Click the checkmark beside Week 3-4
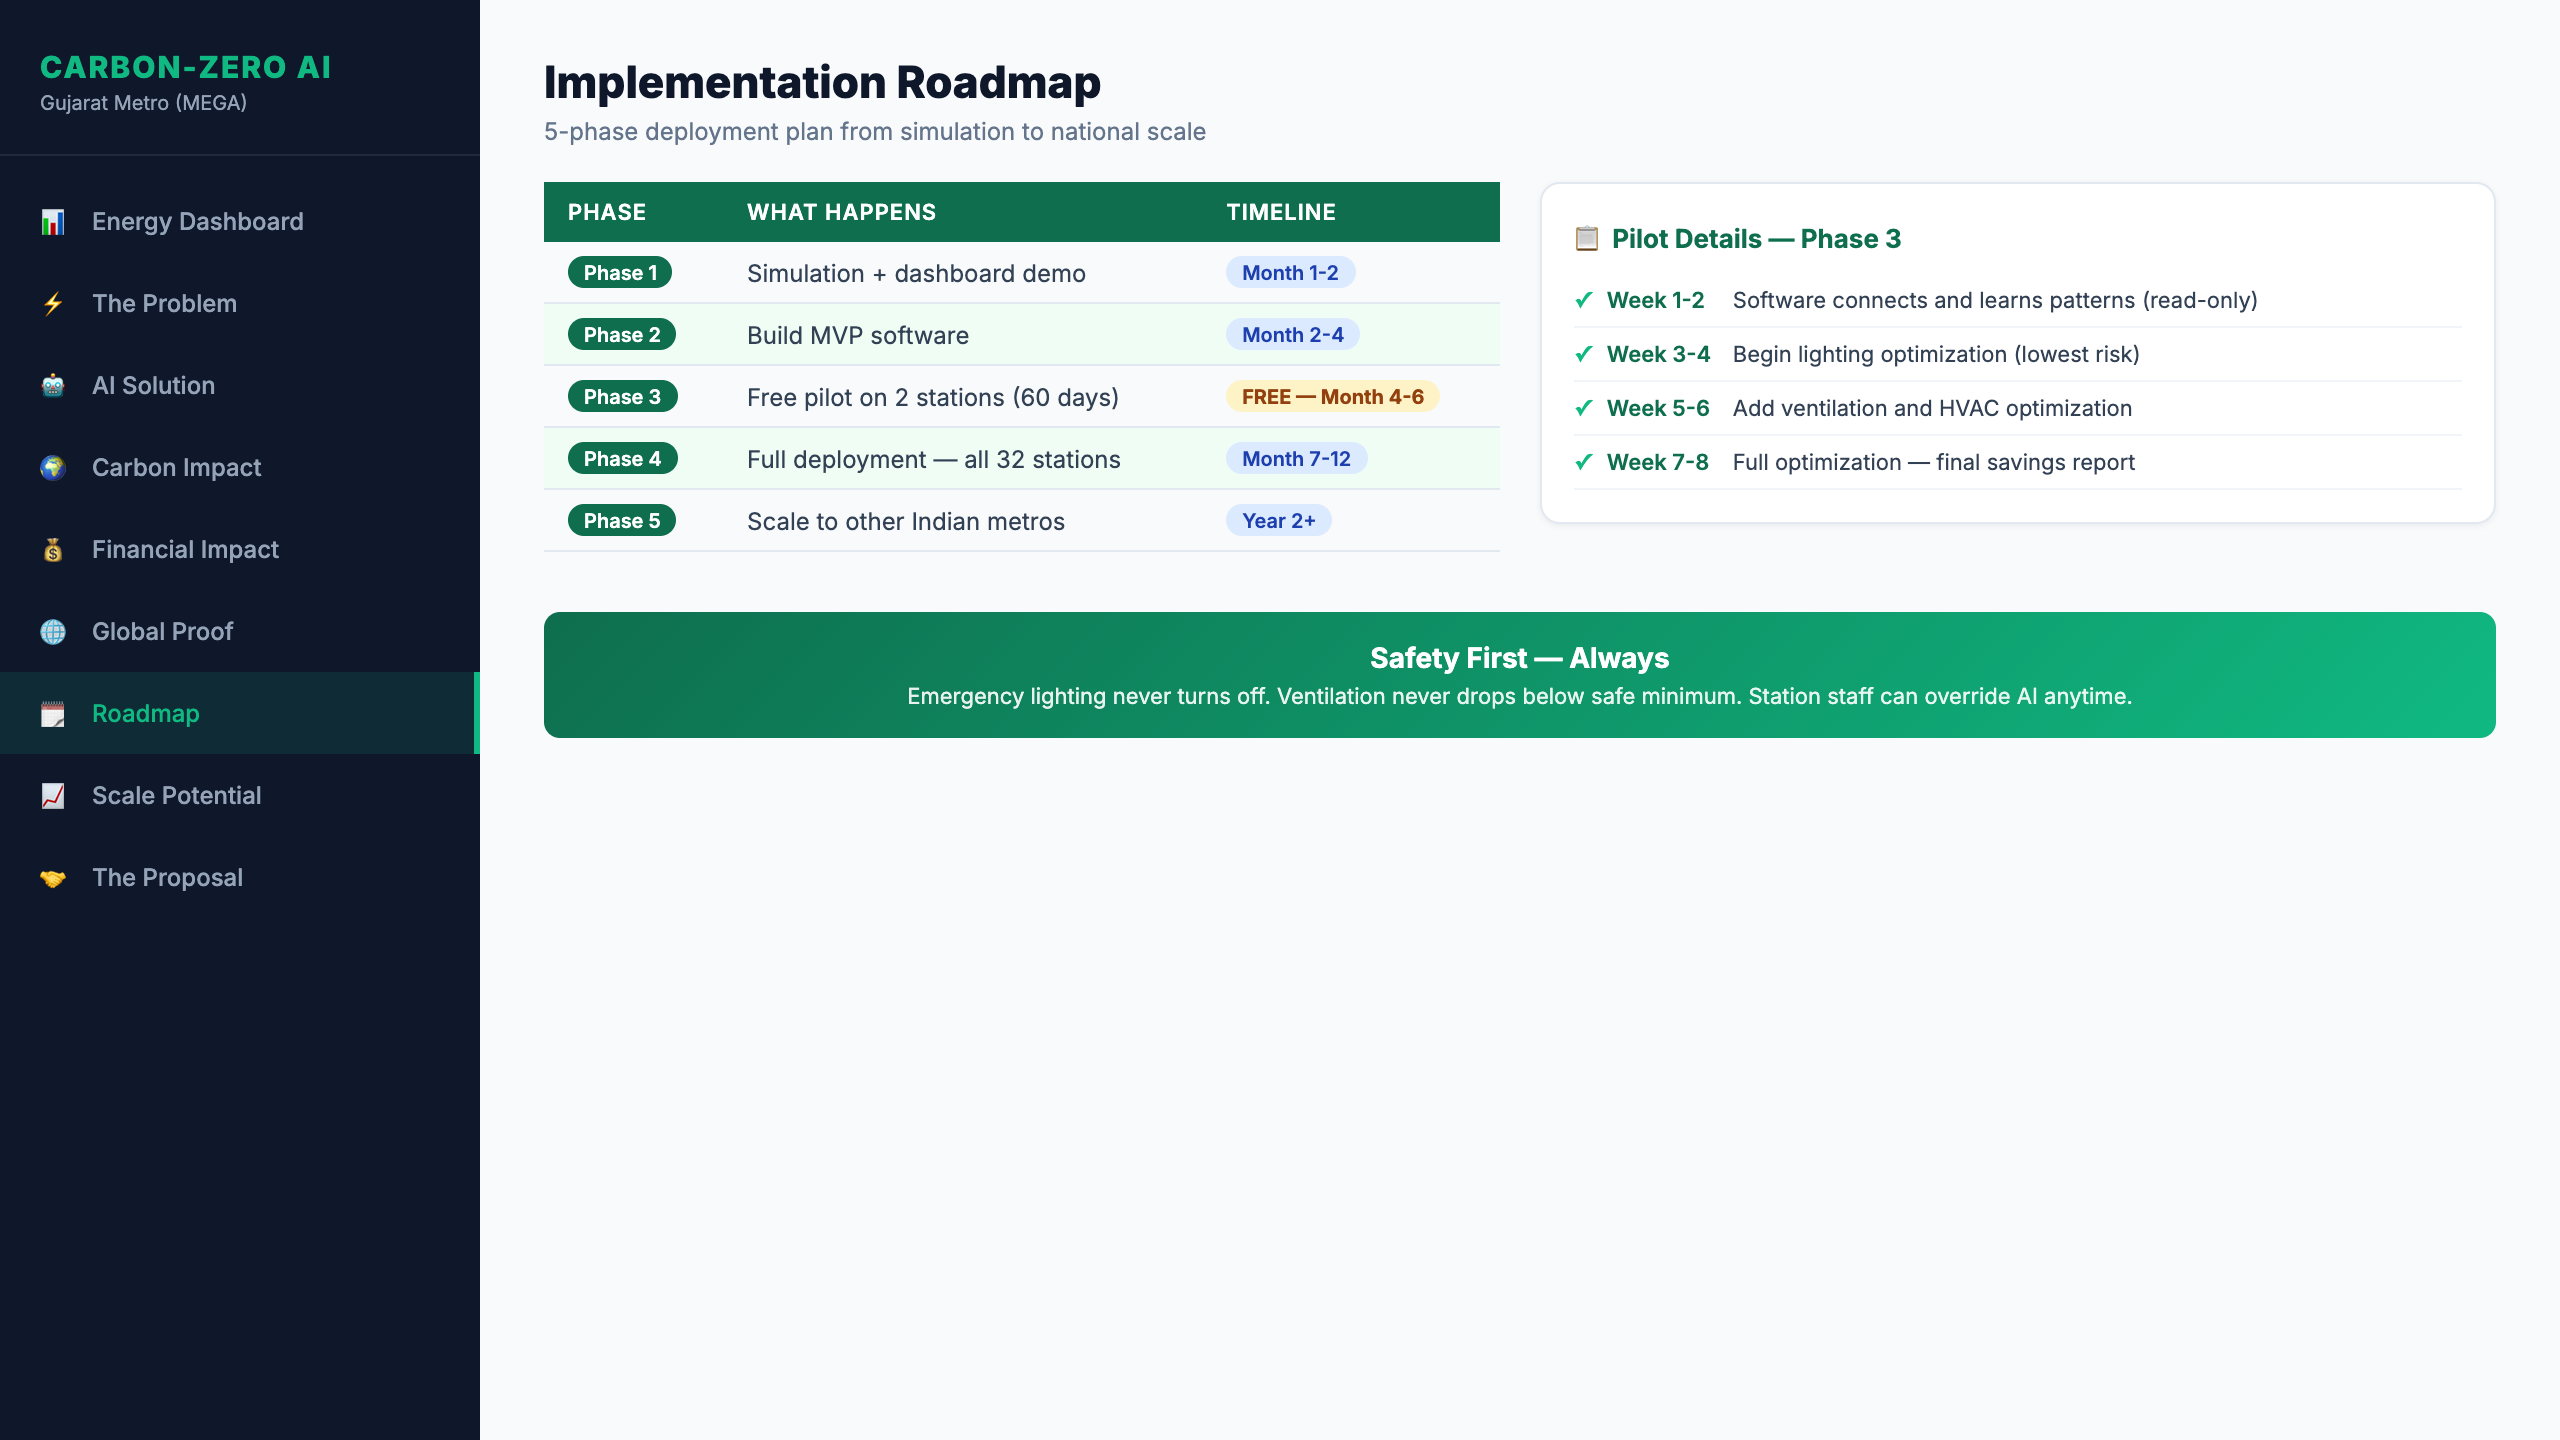Viewport: 2560px width, 1440px height. tap(1583, 354)
